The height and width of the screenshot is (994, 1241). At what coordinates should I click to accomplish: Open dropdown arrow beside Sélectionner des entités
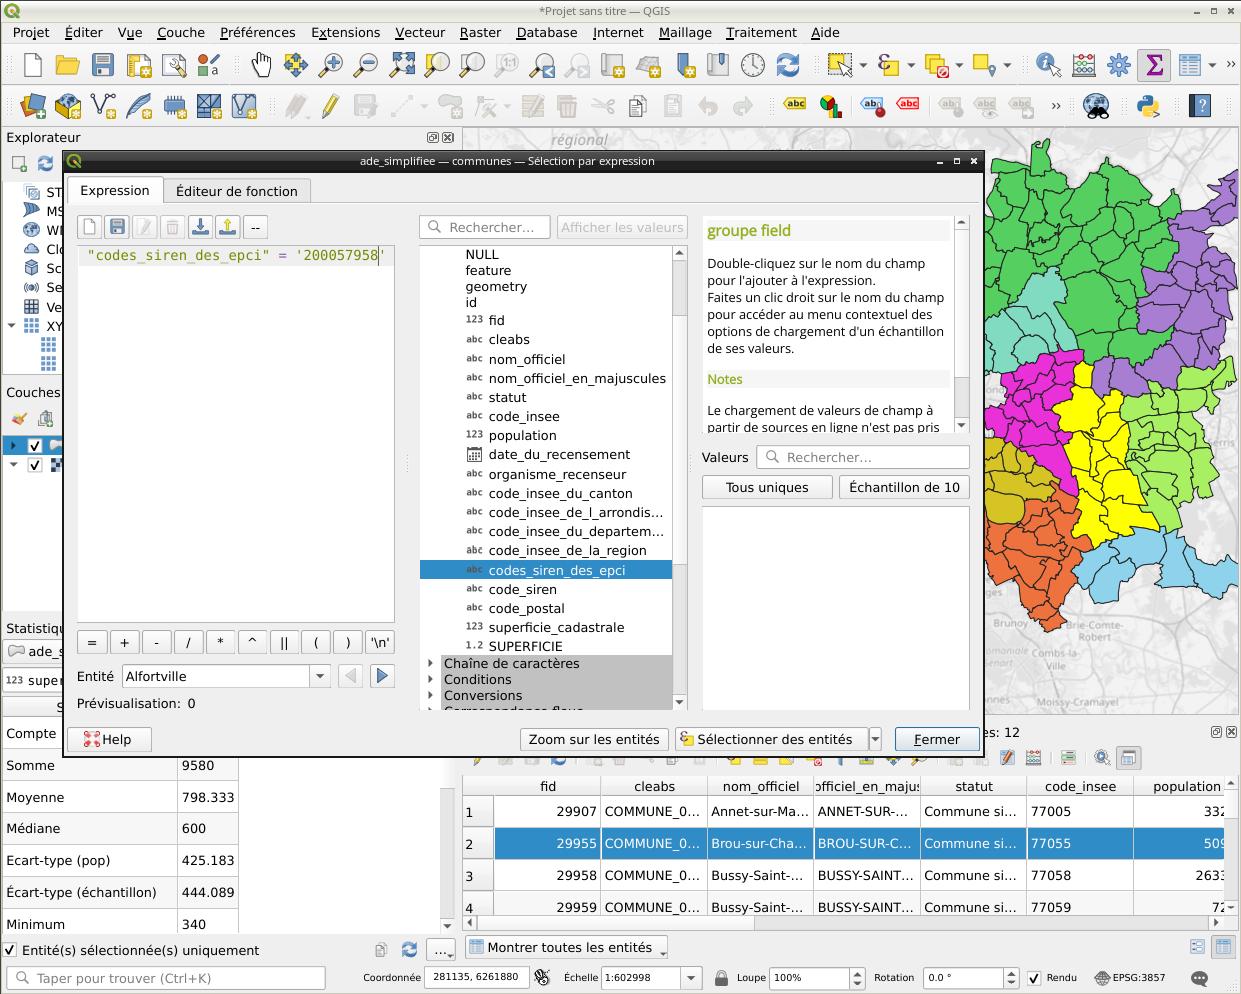tap(875, 740)
